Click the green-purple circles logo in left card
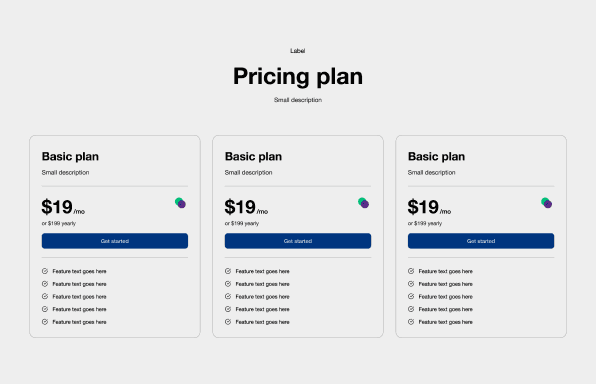 point(180,203)
